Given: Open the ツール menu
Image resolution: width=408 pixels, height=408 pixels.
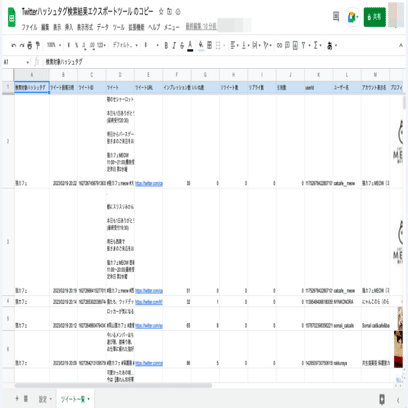Looking at the screenshot, I should [119, 27].
